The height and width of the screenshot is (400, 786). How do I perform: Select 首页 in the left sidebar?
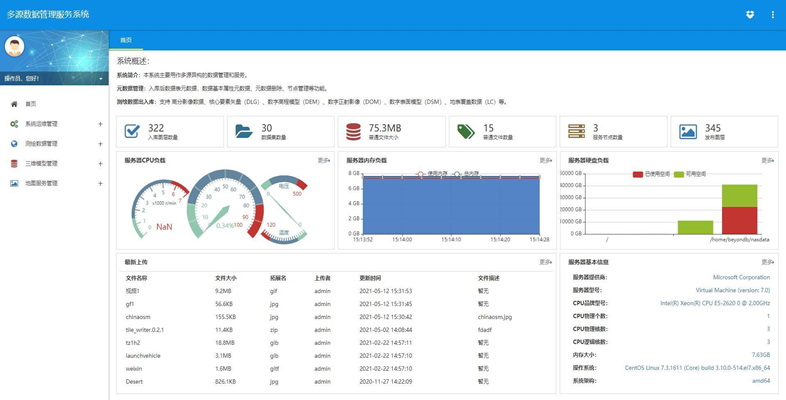tap(30, 104)
